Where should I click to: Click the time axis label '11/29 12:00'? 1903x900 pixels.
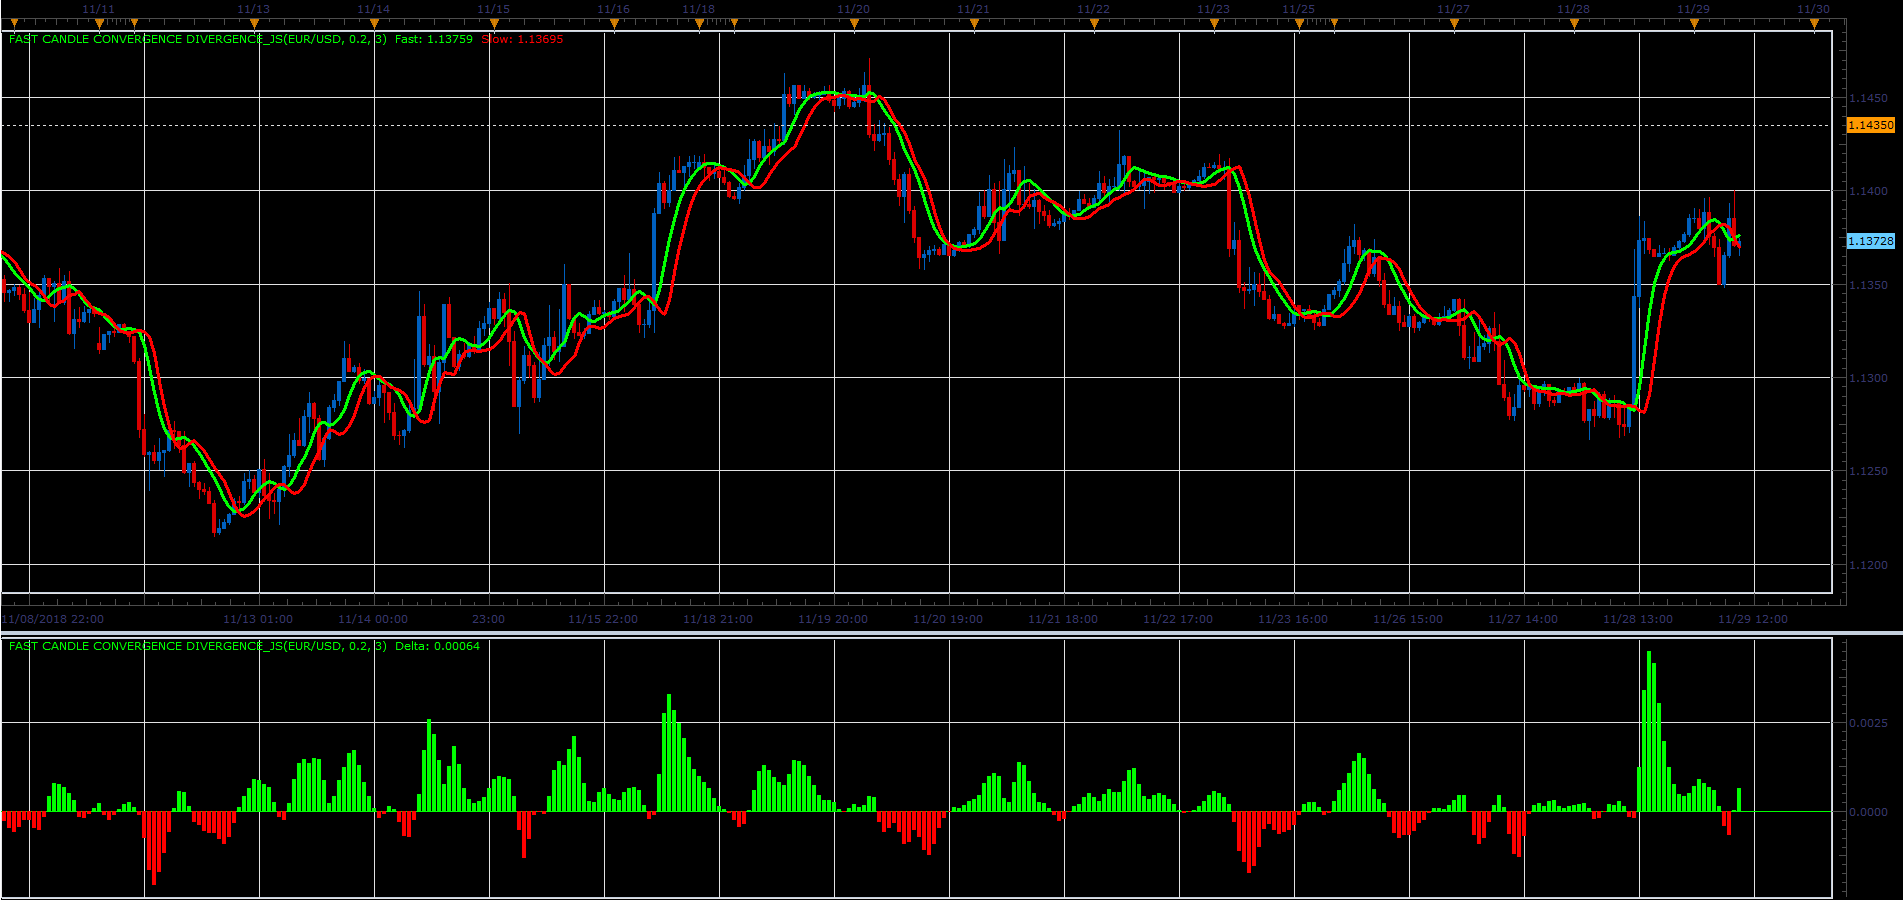(x=1753, y=619)
